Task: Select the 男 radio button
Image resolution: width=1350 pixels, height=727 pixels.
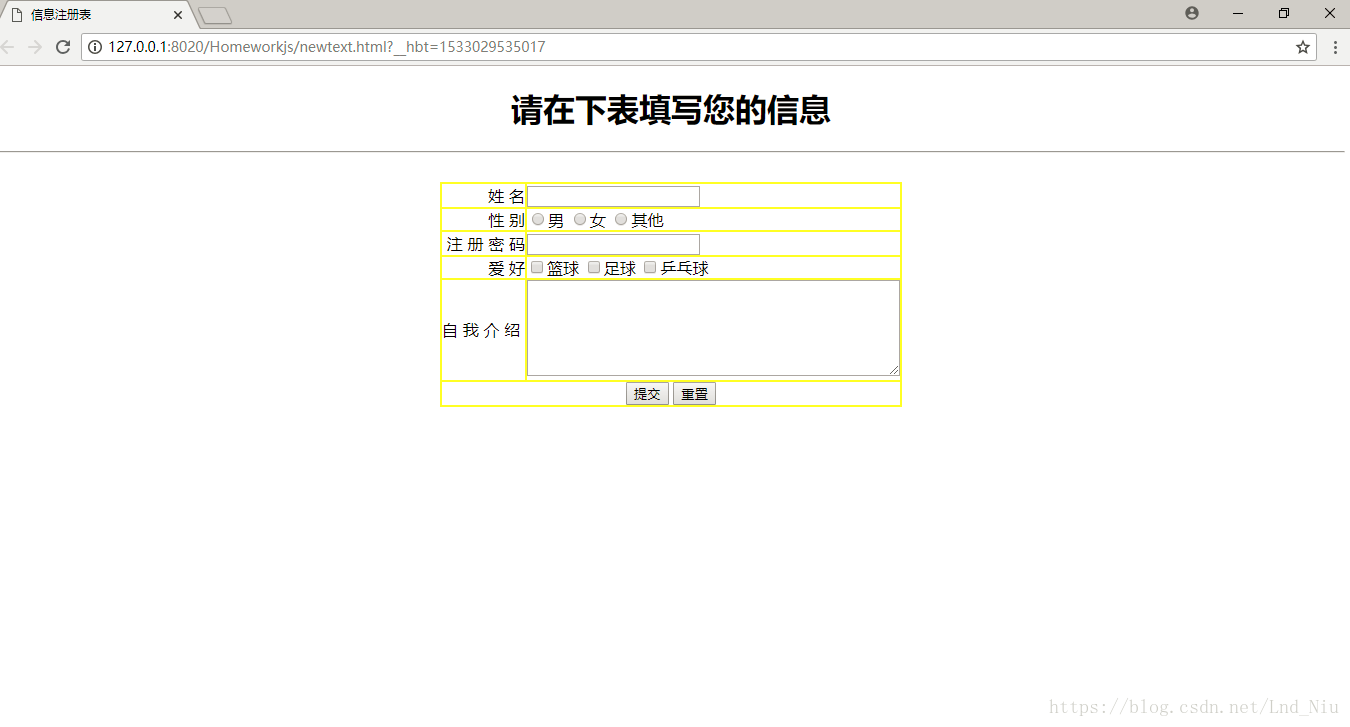Action: [538, 219]
